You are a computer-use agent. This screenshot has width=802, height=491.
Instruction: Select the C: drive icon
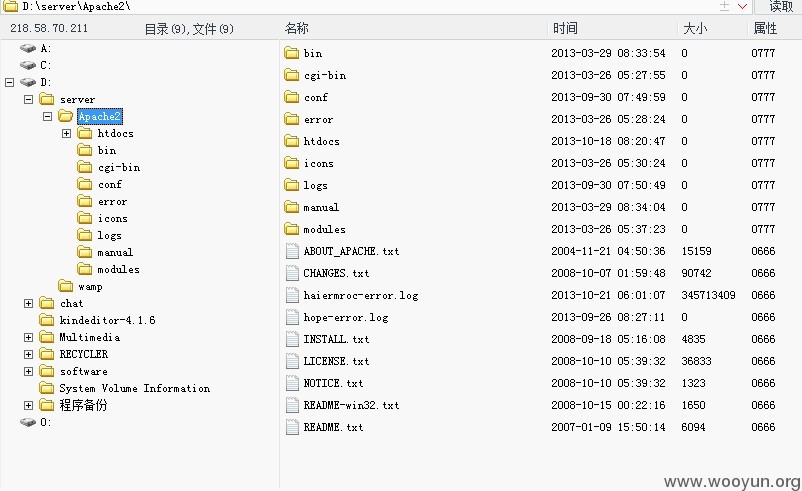pyautogui.click(x=28, y=65)
